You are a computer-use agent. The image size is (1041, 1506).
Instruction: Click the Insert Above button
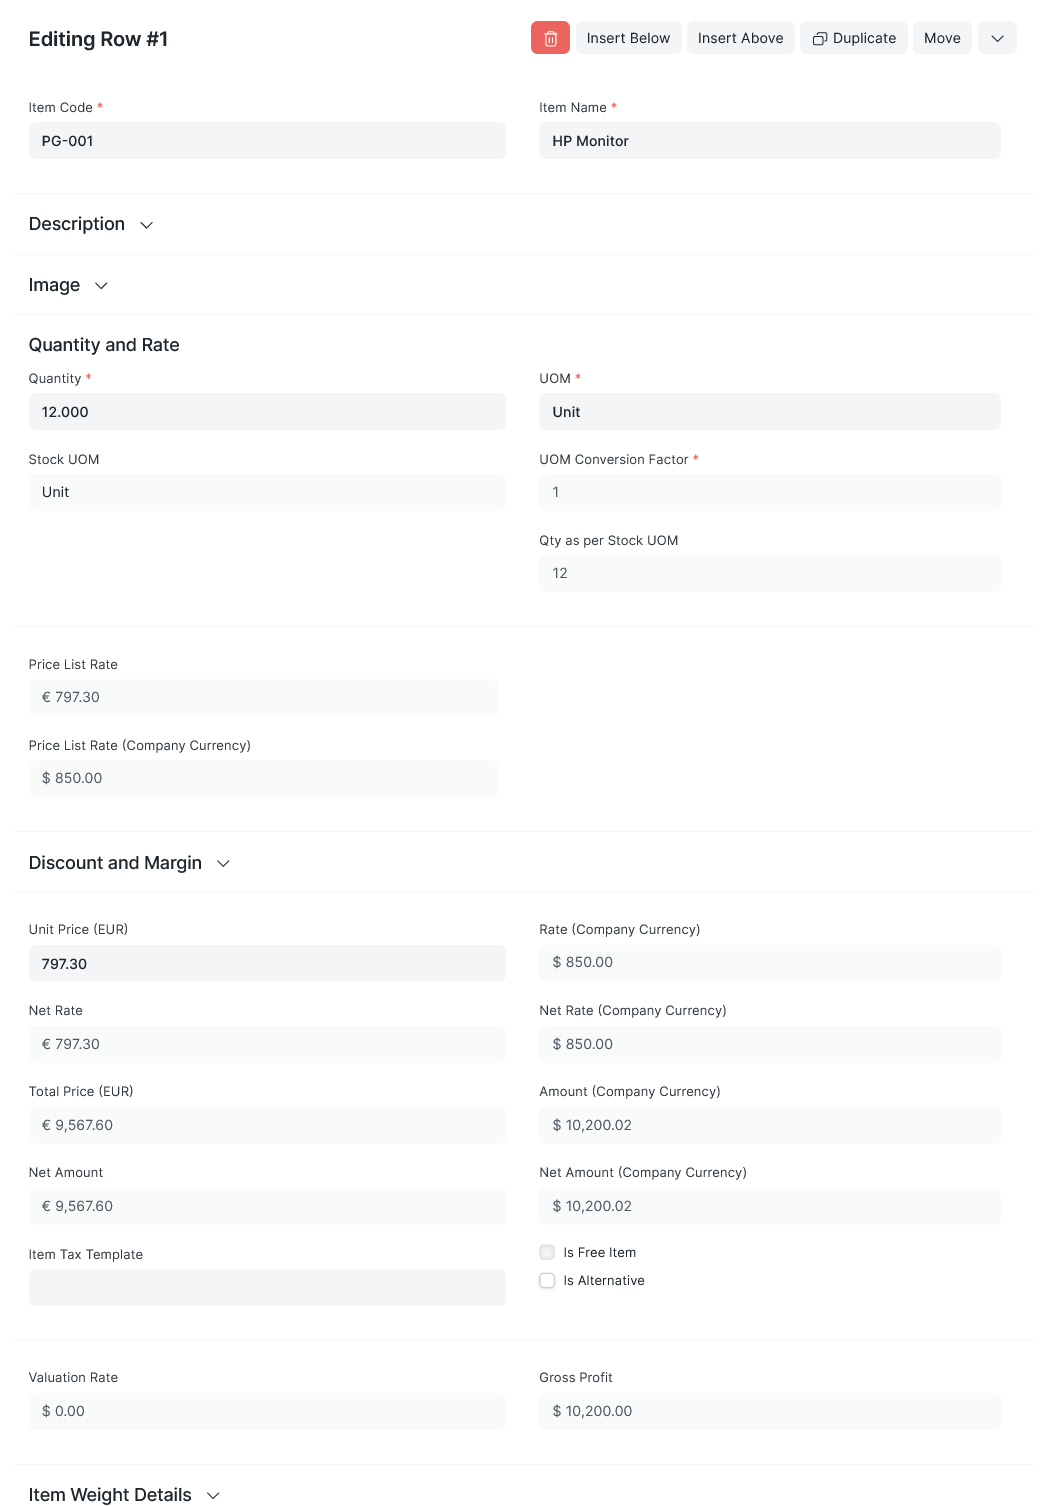click(741, 38)
